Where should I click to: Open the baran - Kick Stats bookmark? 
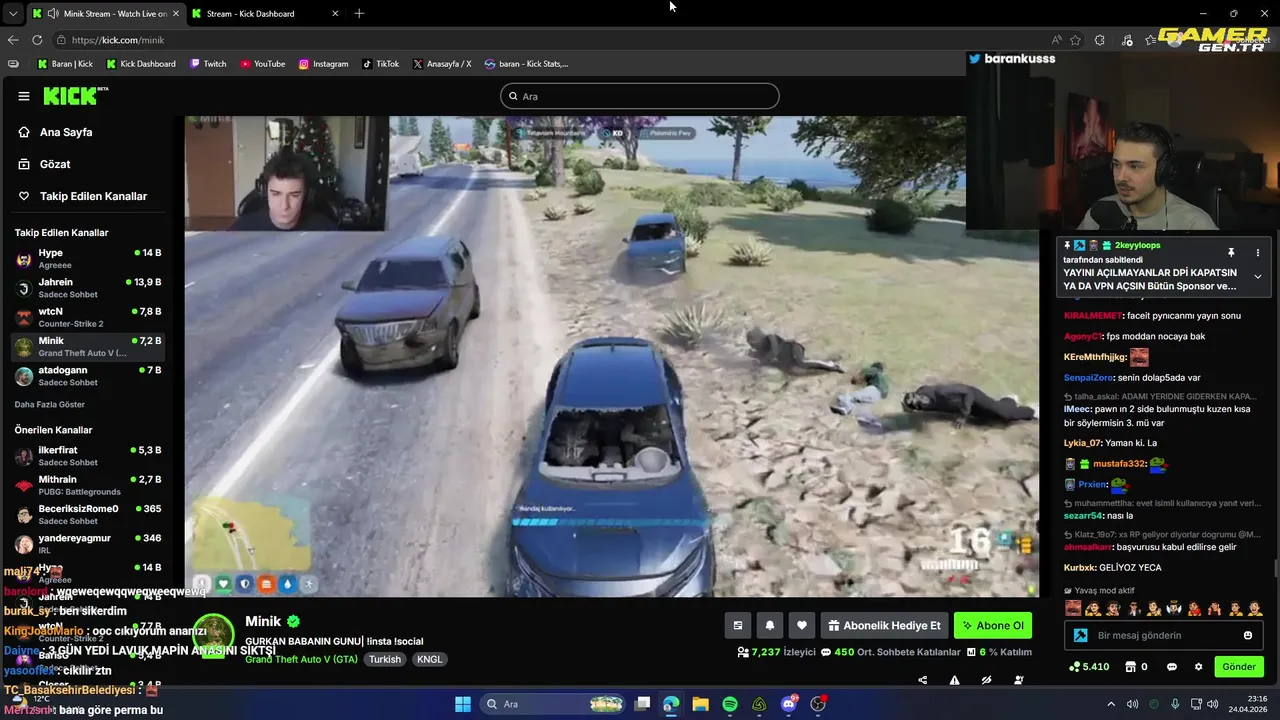(526, 64)
